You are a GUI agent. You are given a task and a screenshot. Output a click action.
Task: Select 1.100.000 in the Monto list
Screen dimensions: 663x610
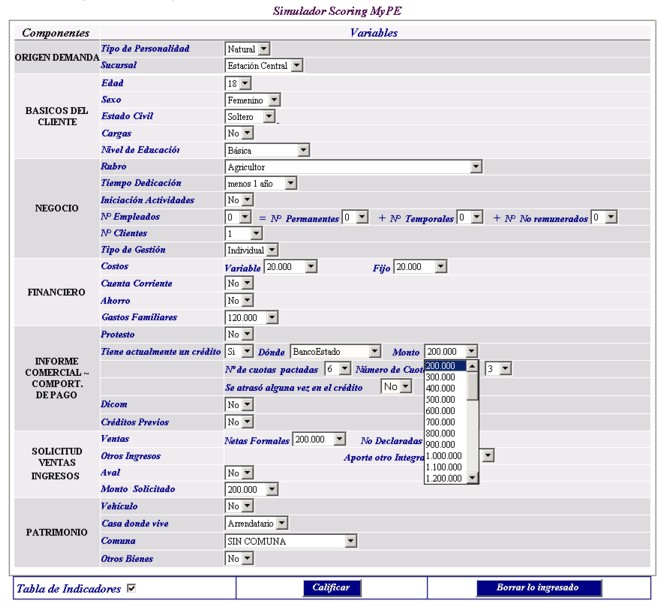[x=446, y=468]
